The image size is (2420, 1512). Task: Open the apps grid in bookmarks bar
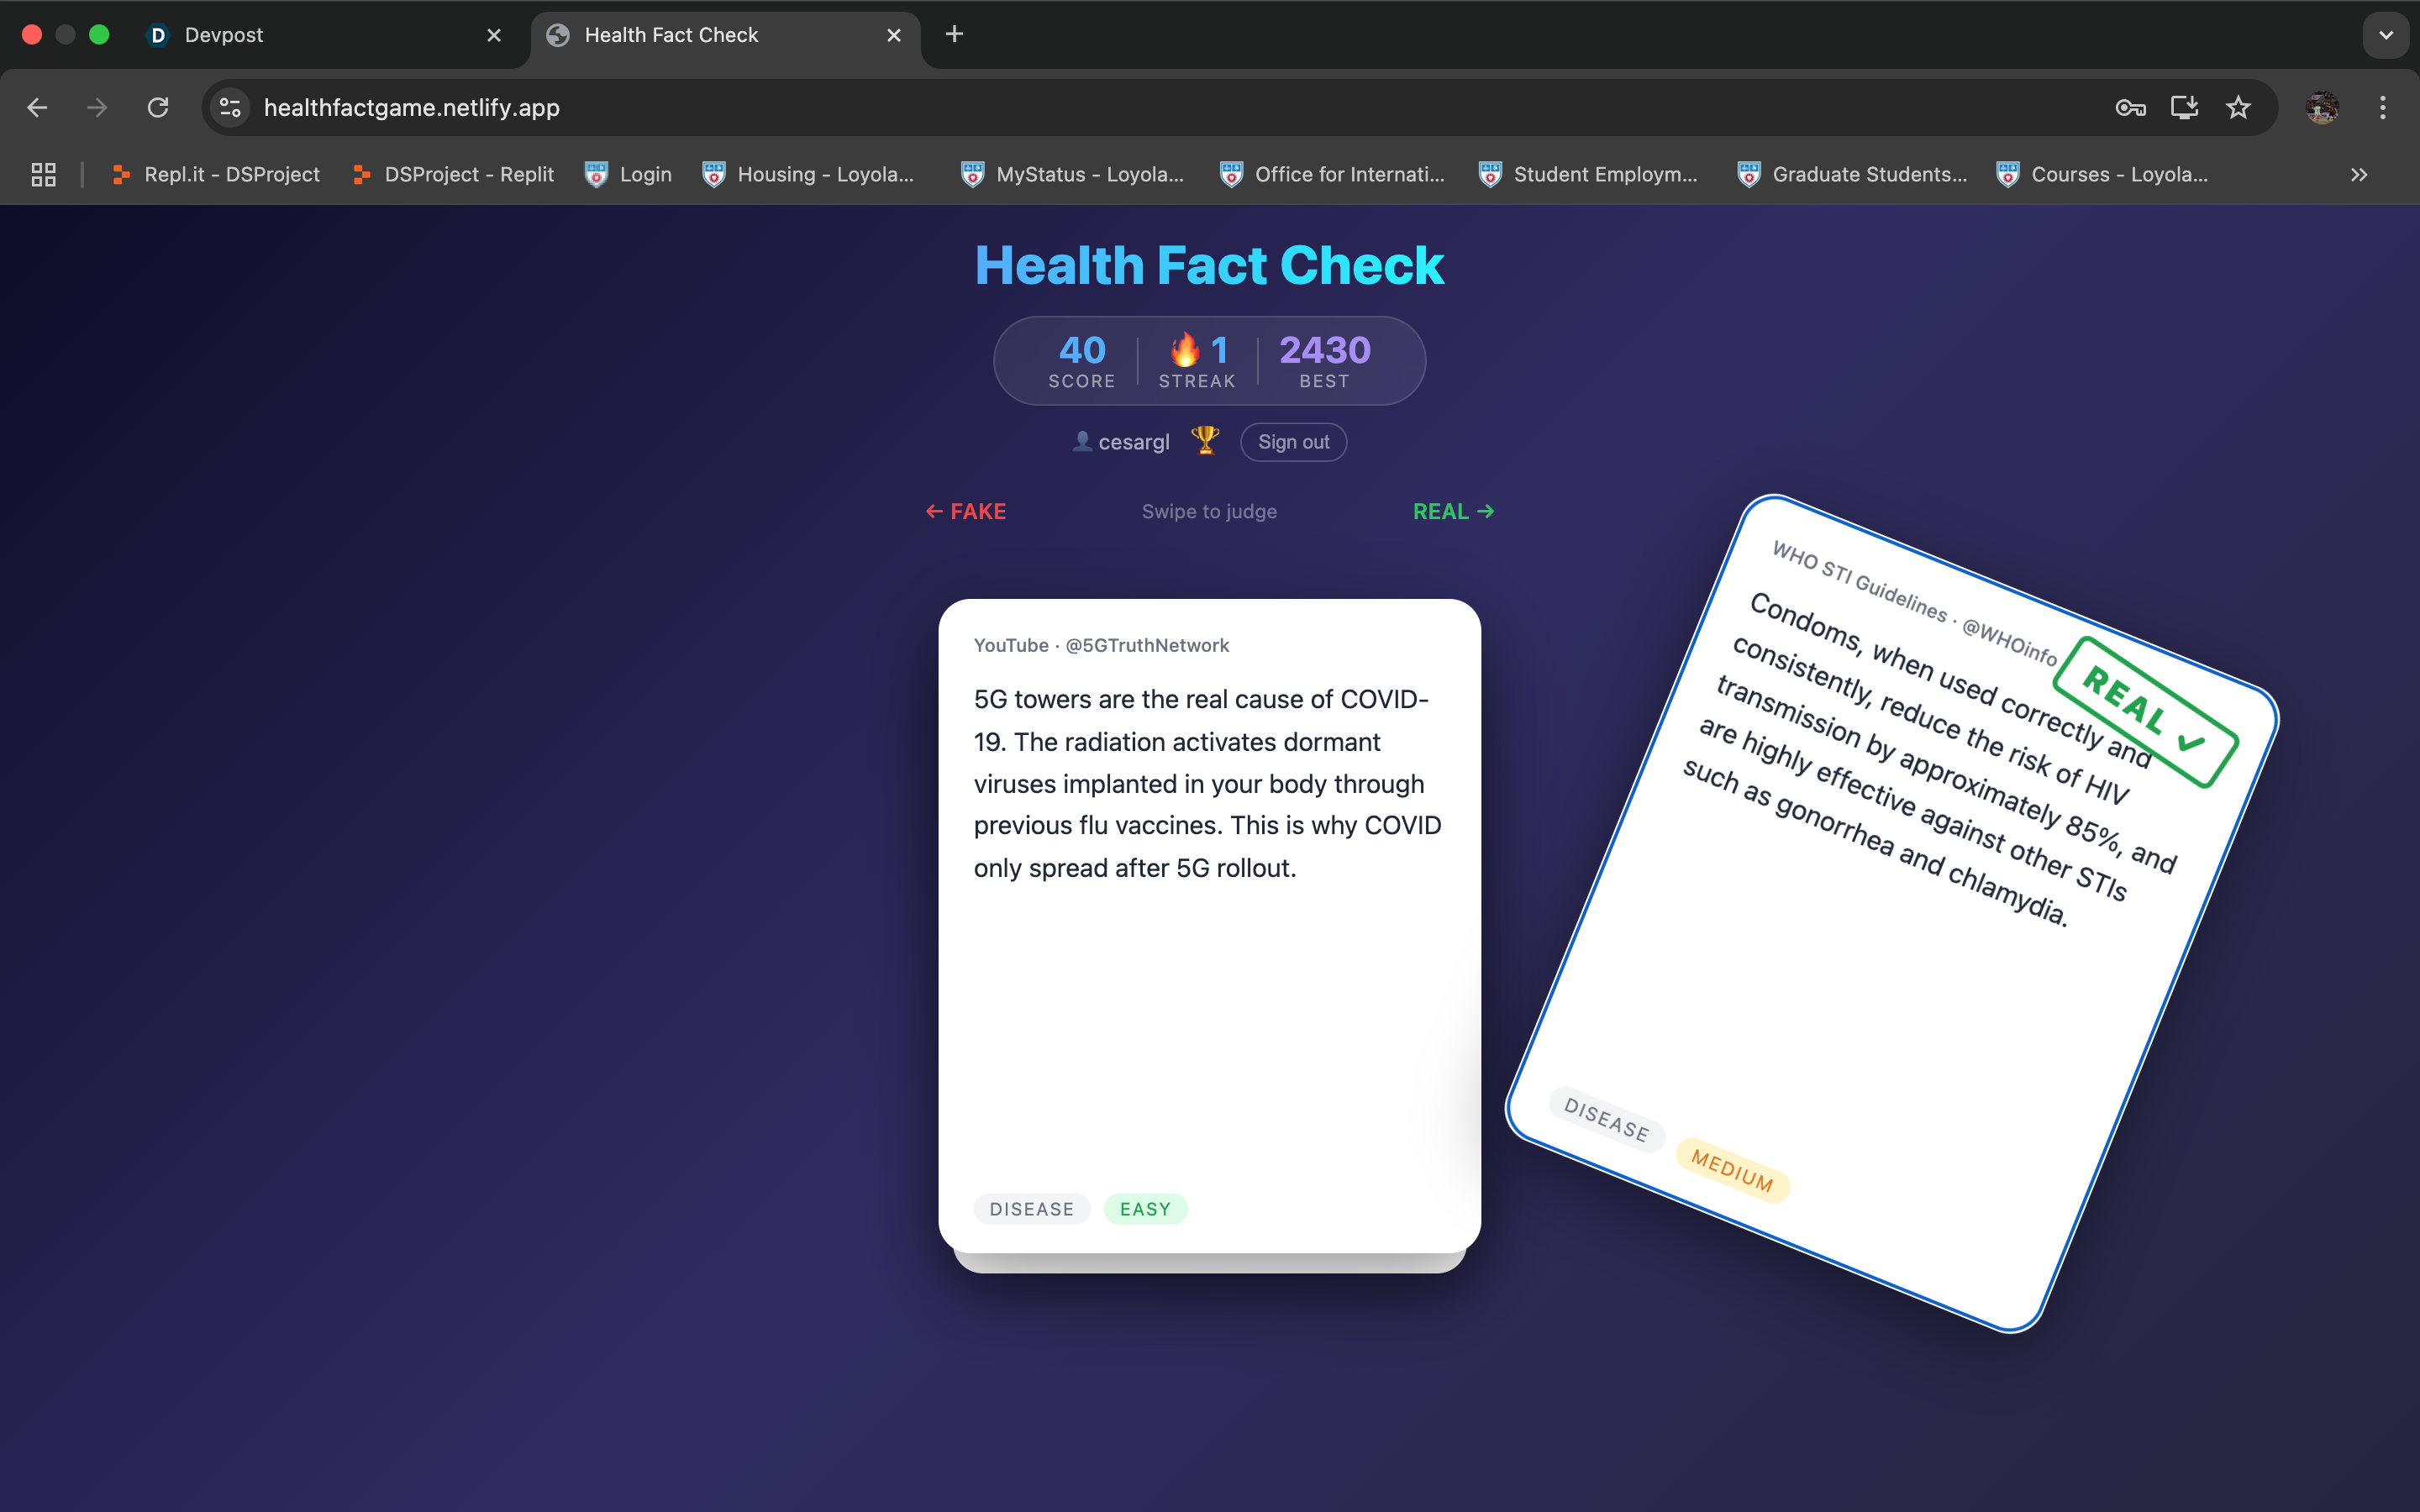[43, 175]
